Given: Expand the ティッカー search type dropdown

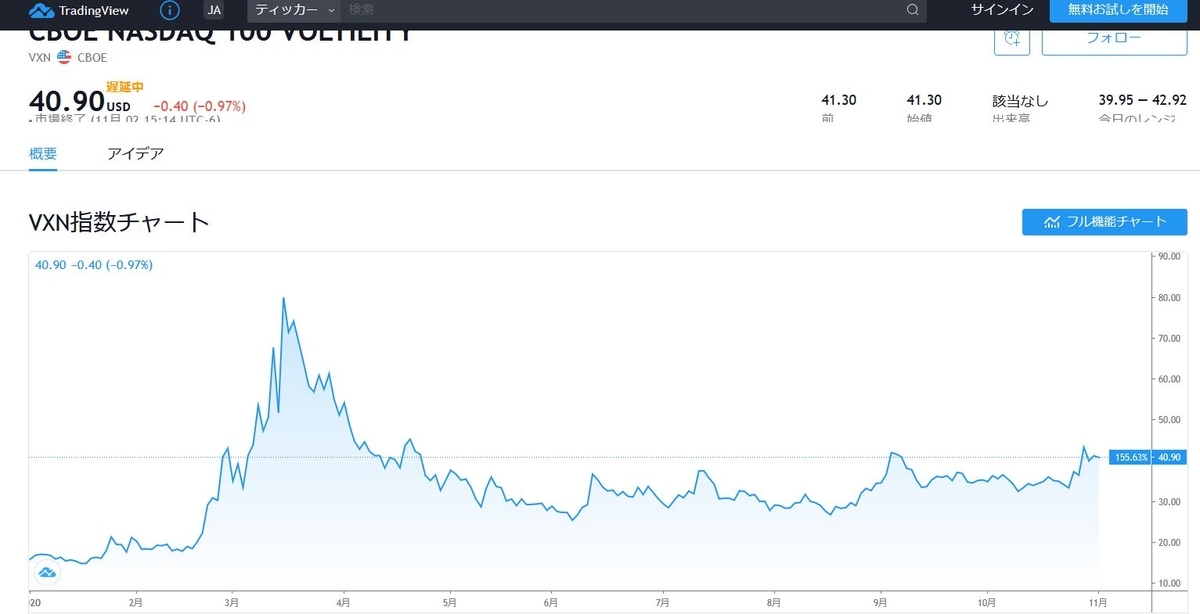Looking at the screenshot, I should click(294, 10).
